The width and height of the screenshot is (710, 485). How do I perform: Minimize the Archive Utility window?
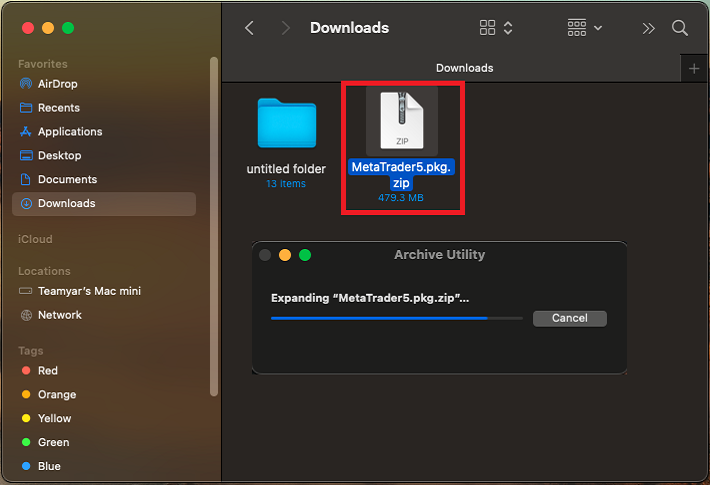pyautogui.click(x=284, y=255)
